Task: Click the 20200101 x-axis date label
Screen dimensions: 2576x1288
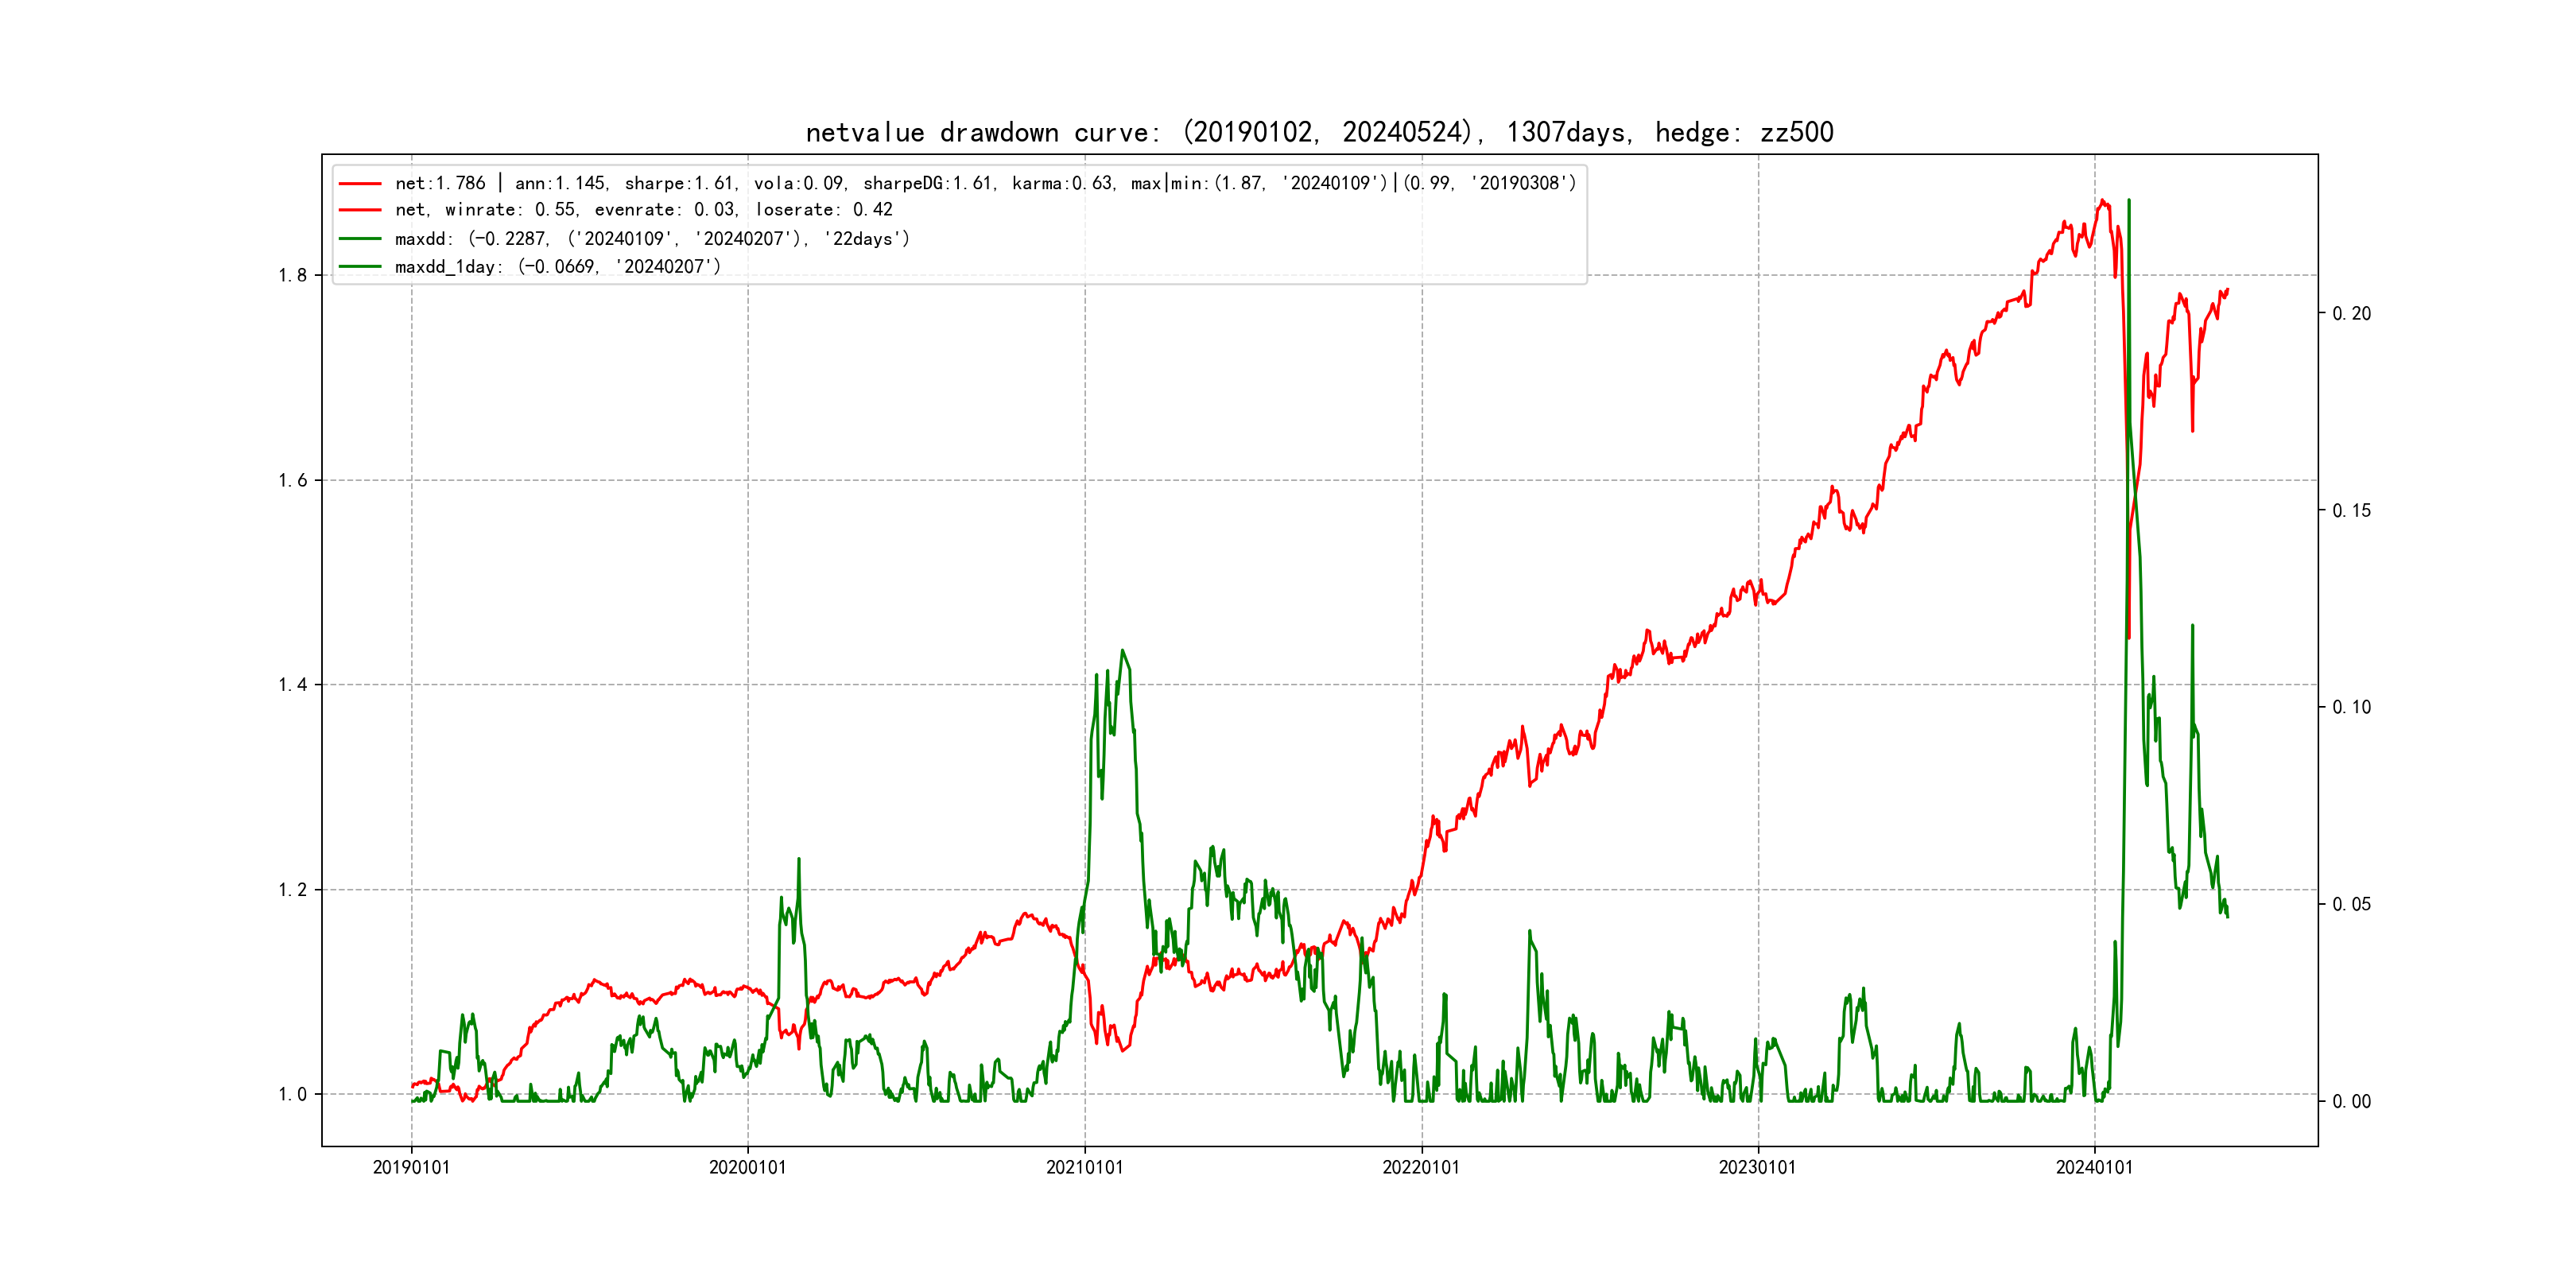Action: 748,1168
